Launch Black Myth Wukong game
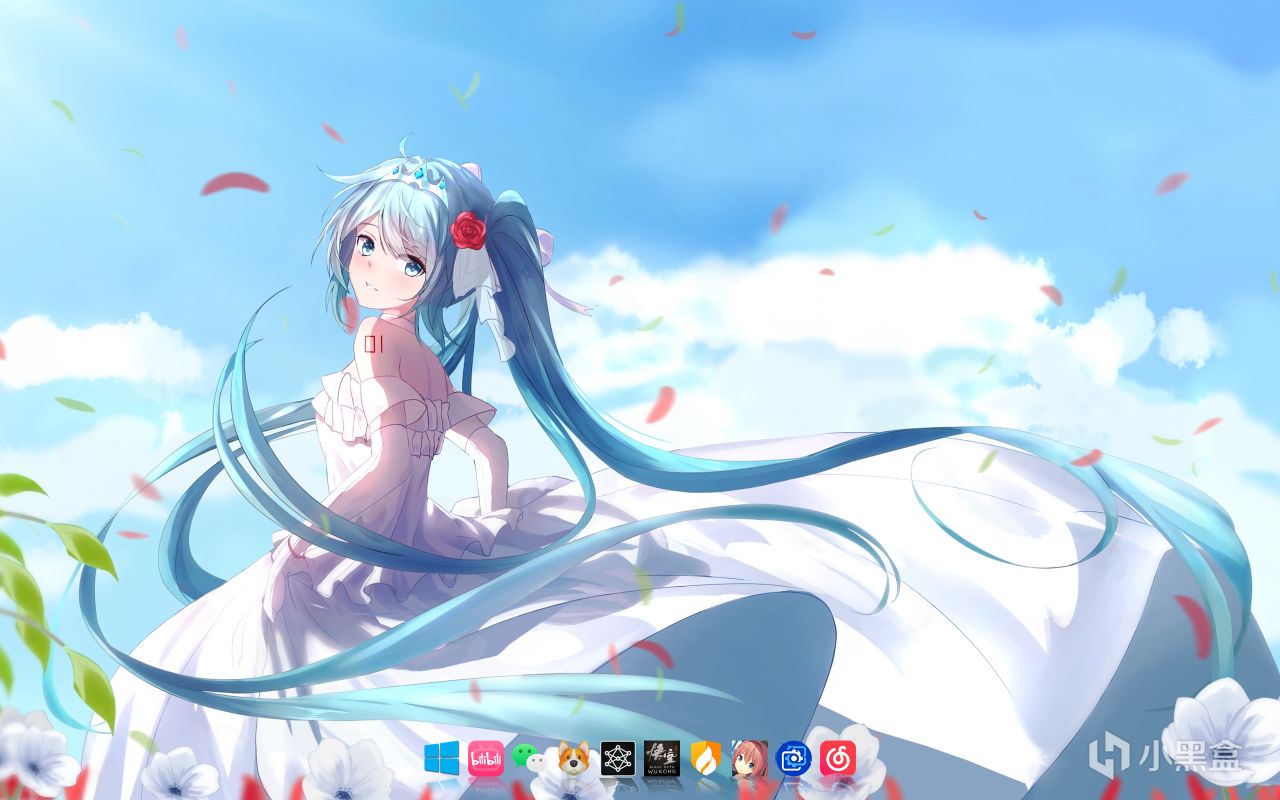Viewport: 1280px width, 800px height. click(x=662, y=758)
